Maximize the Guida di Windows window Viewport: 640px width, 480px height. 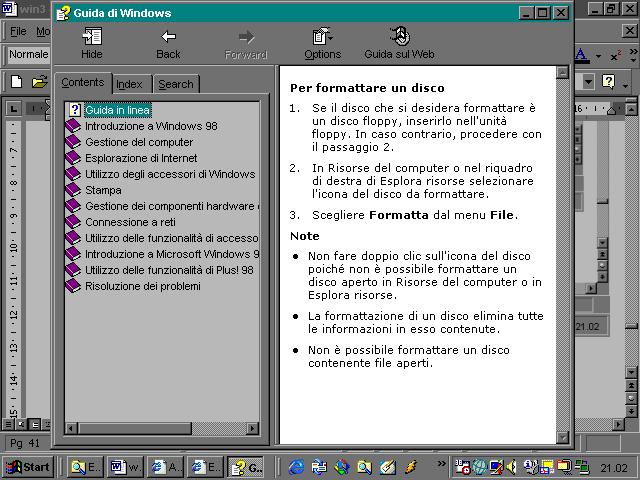pyautogui.click(x=542, y=13)
